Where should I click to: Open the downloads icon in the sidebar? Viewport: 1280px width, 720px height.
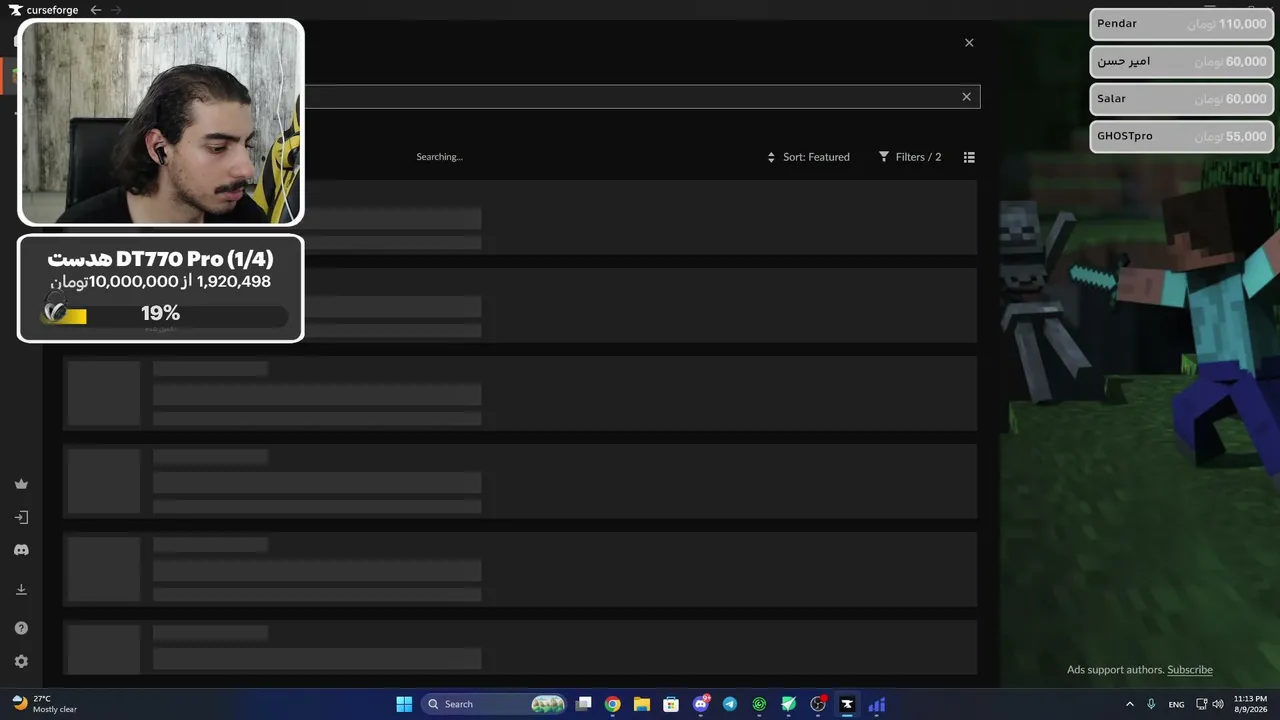click(21, 589)
